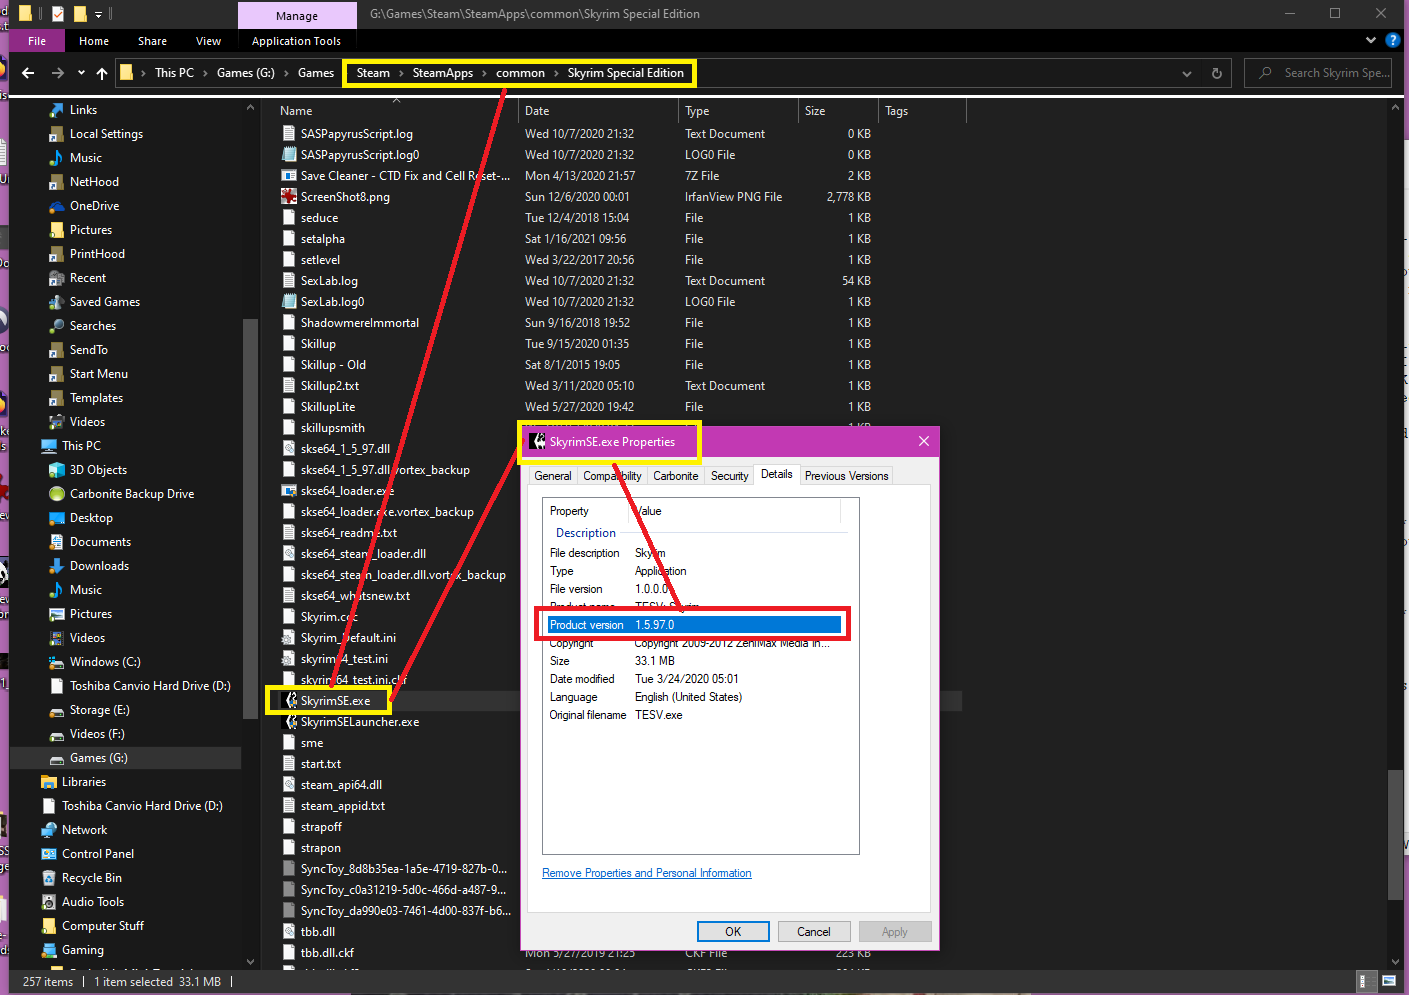
Task: Click the Saved Games folder icon
Action: 57,302
